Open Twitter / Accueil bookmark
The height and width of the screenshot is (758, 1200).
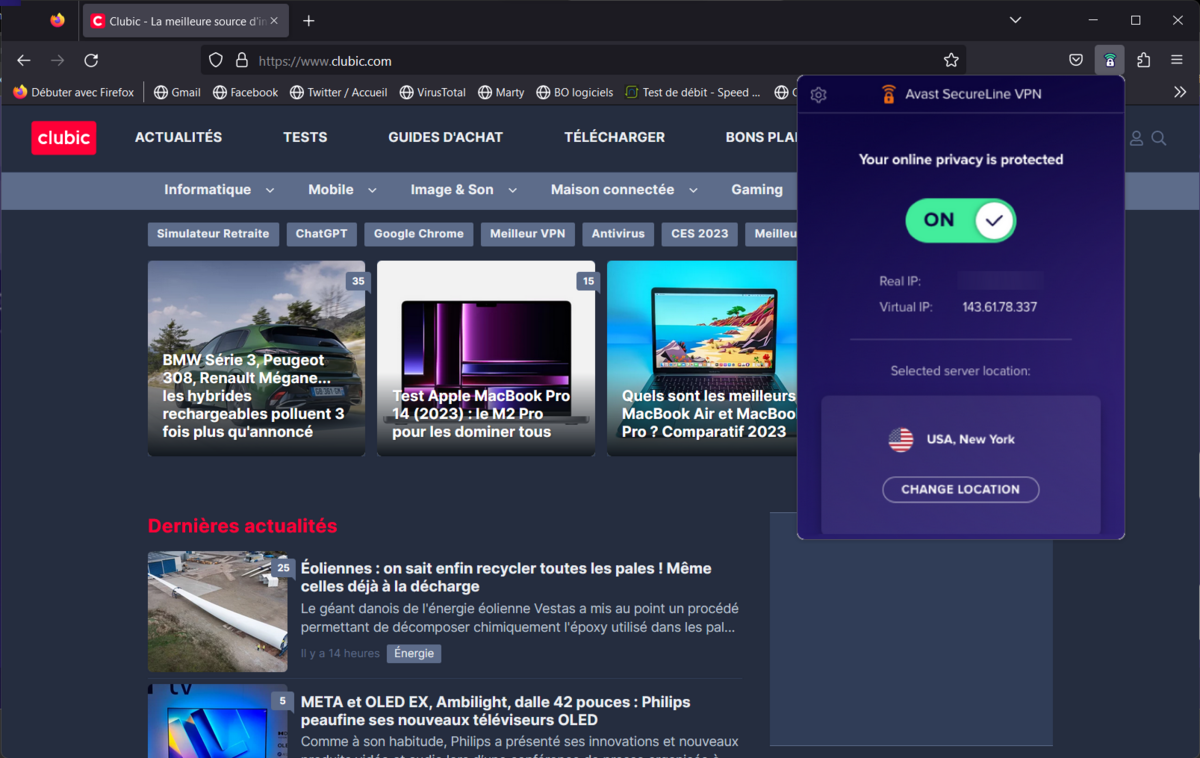[338, 92]
